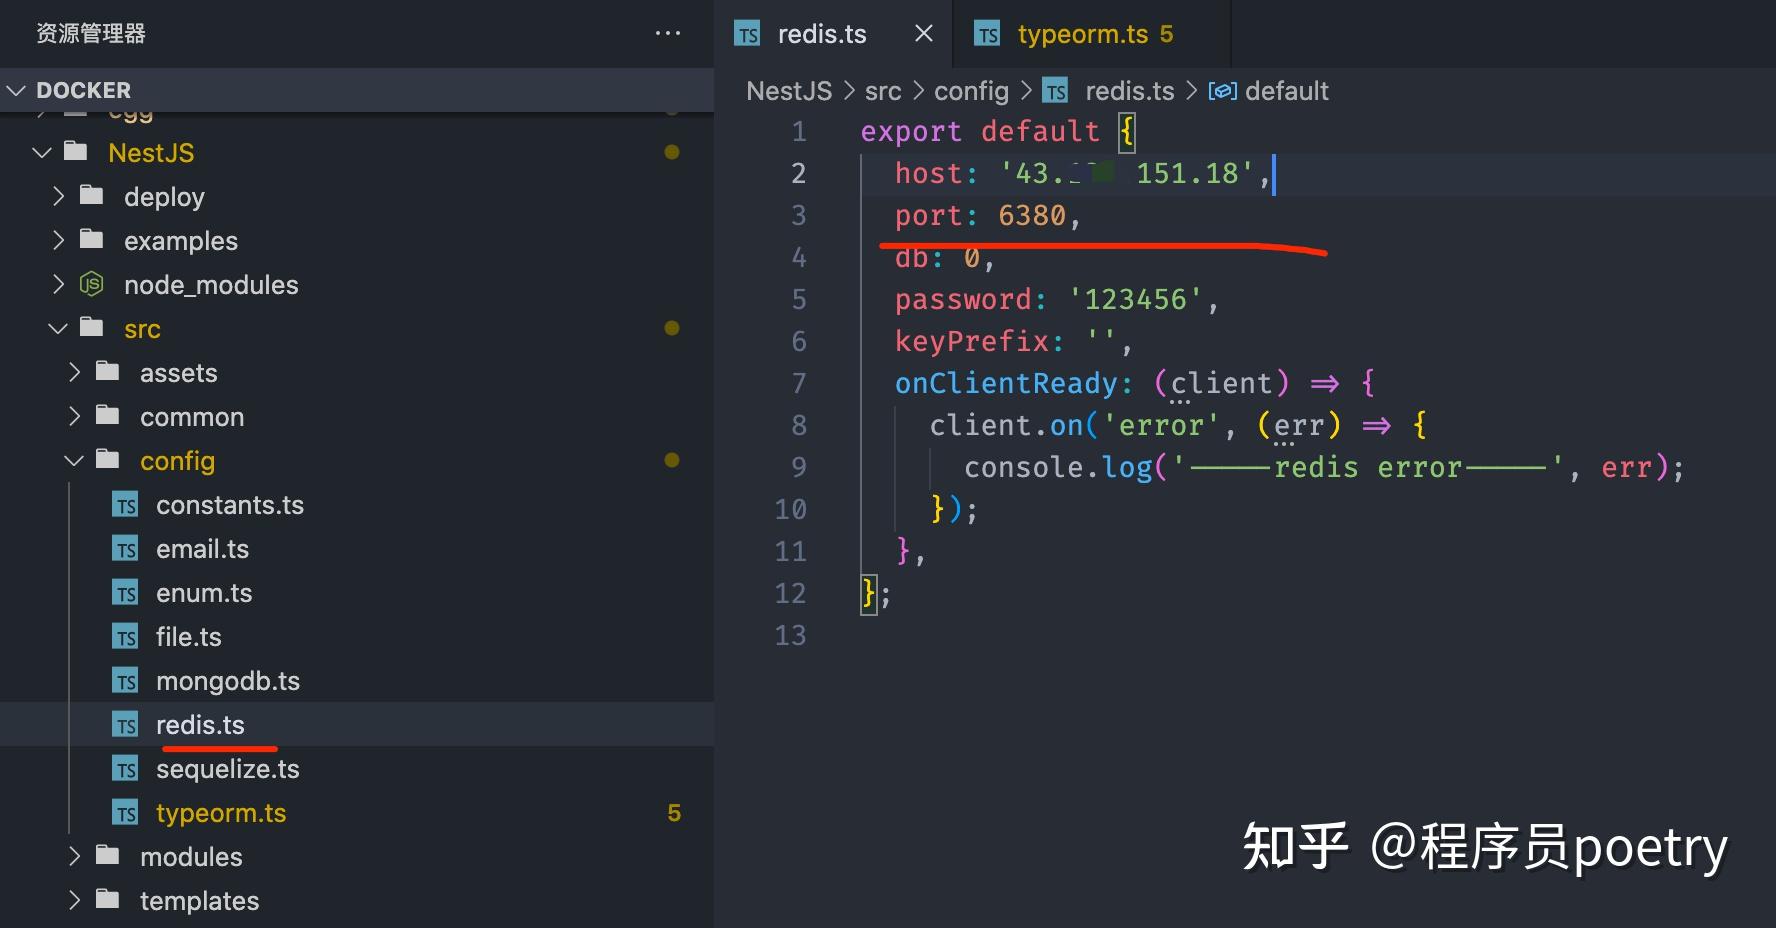This screenshot has width=1776, height=928.
Task: Click the default symbol icon in breadcrumbs
Action: point(1224,90)
